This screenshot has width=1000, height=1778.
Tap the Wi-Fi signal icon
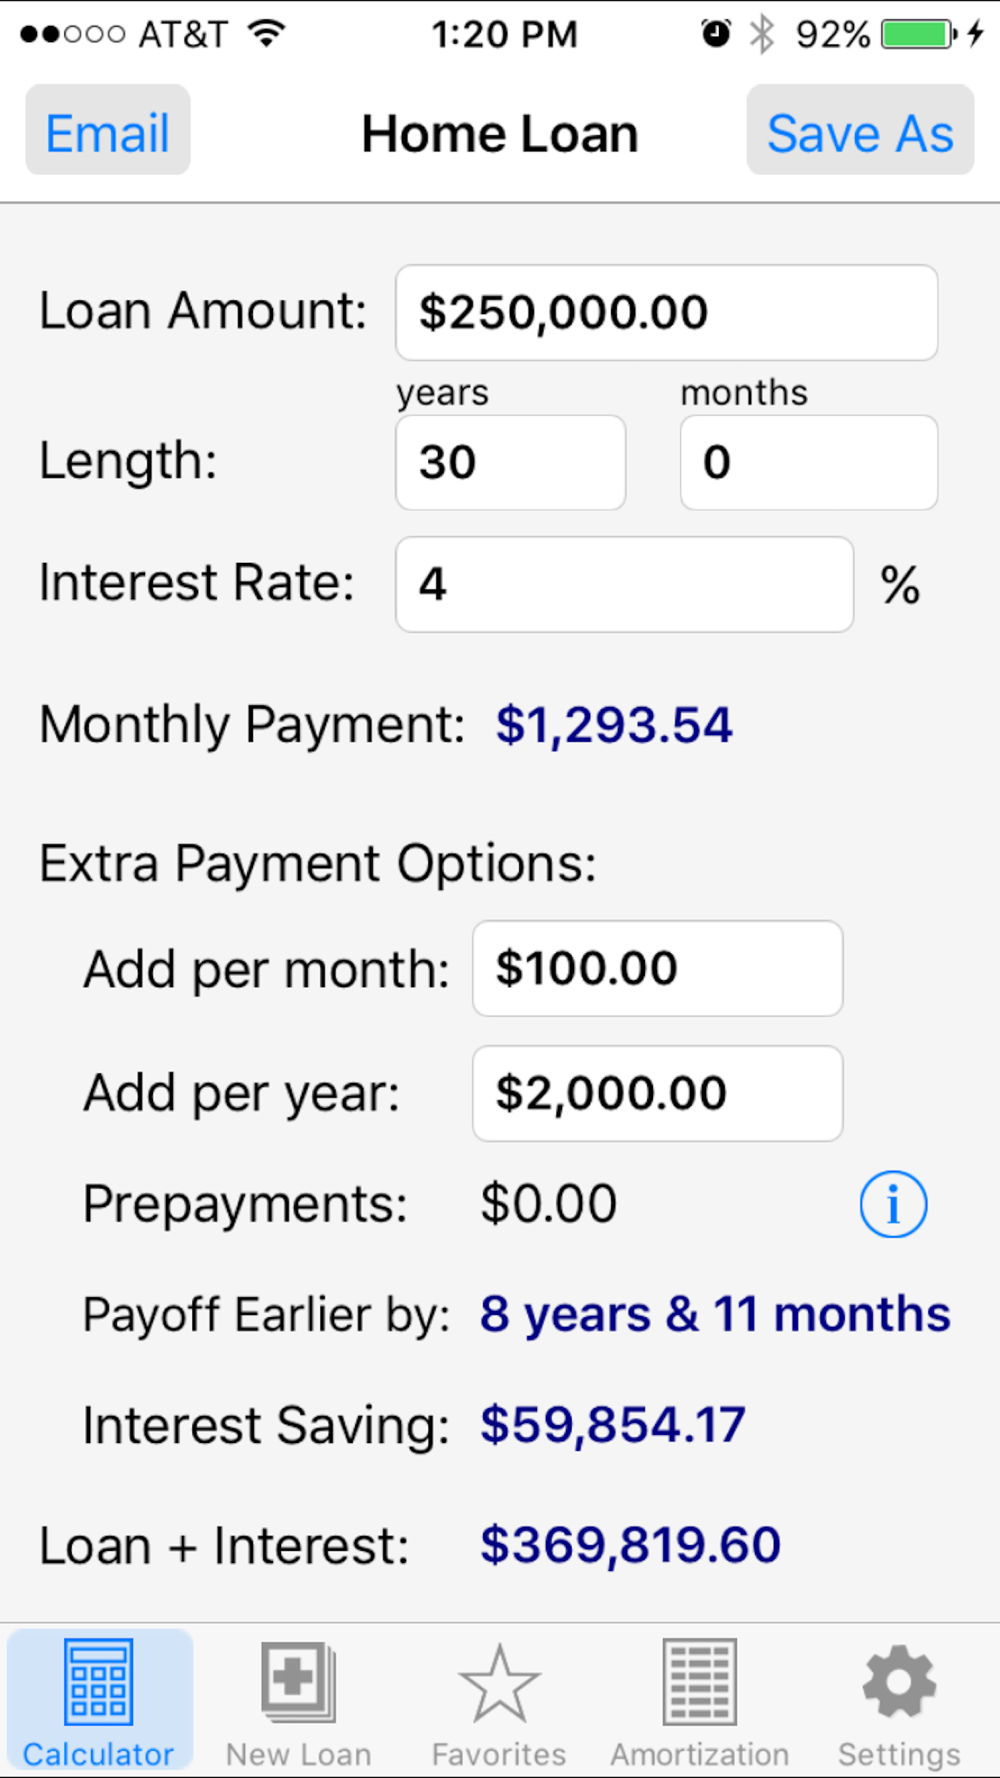pyautogui.click(x=267, y=34)
